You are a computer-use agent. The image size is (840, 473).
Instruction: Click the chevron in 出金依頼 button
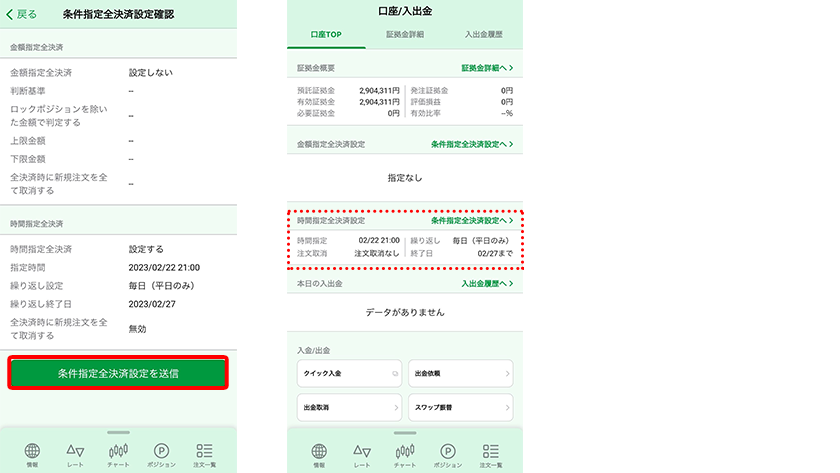(x=507, y=373)
